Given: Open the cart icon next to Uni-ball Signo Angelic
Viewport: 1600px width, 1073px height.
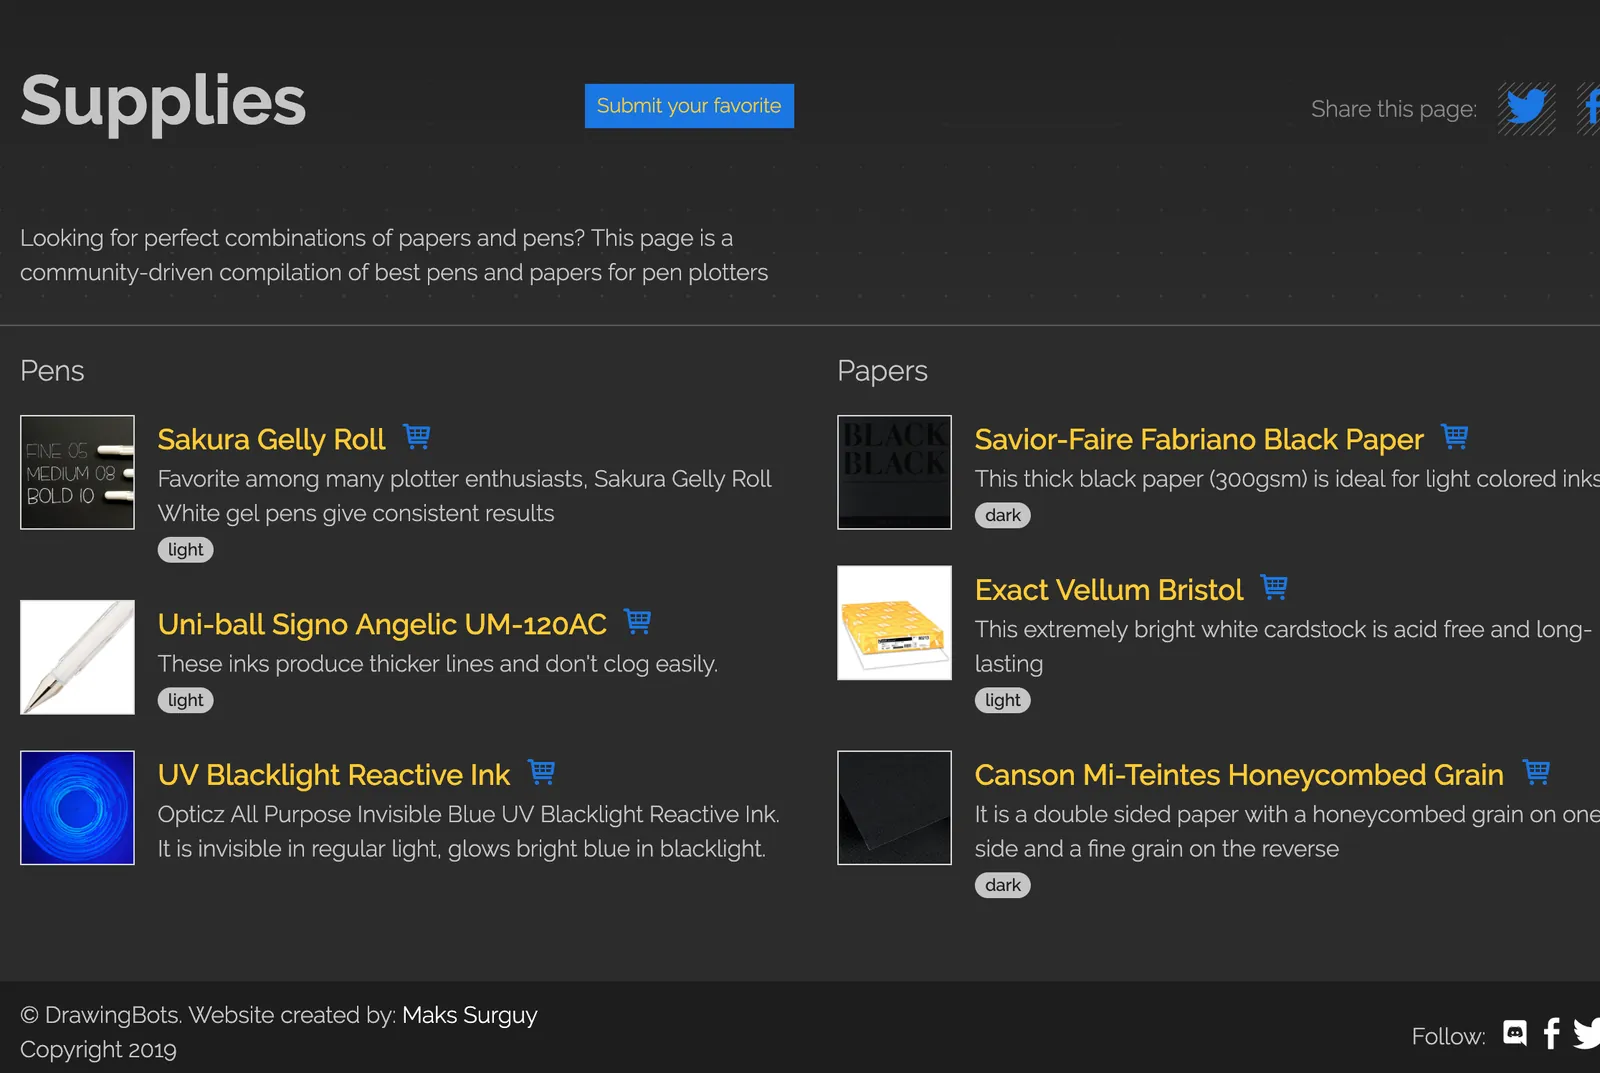Looking at the screenshot, I should coord(638,622).
